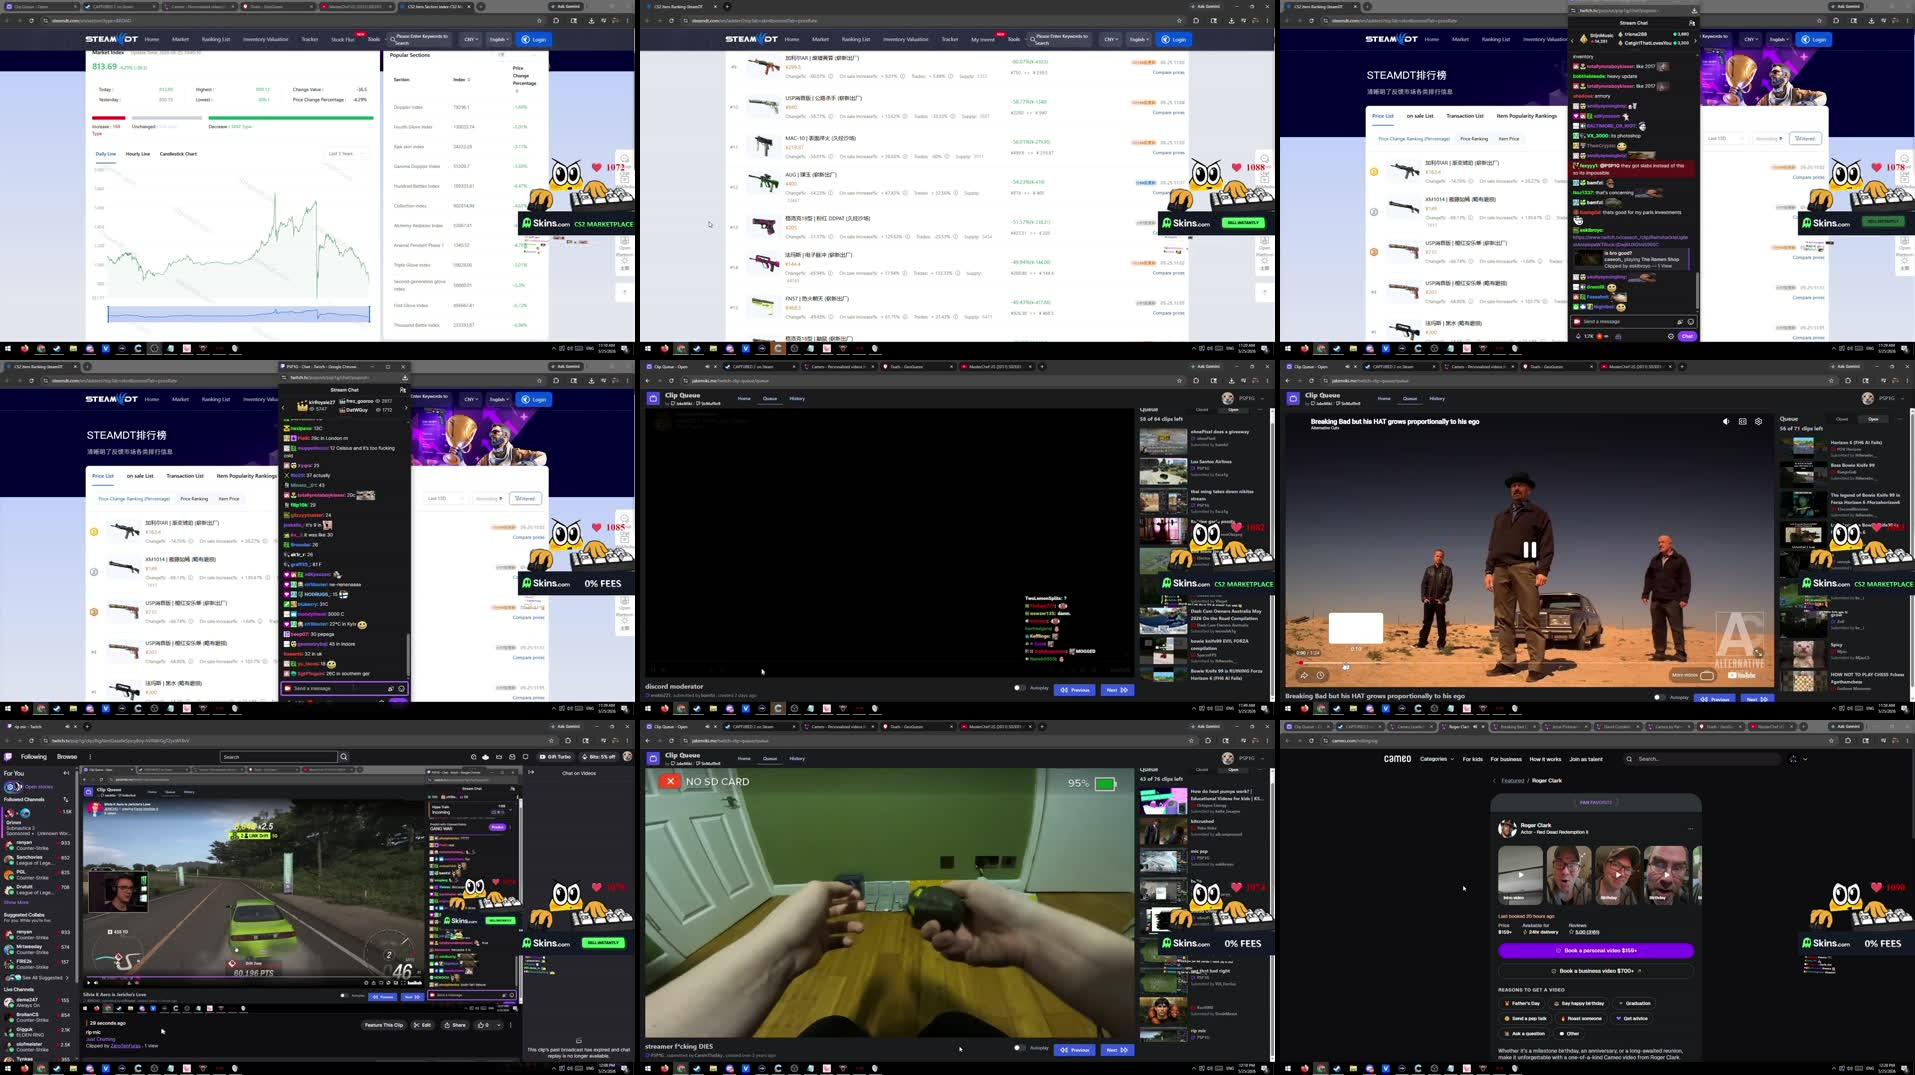Click Book a business video $700+ button
The image size is (1915, 1075).
tap(1595, 971)
